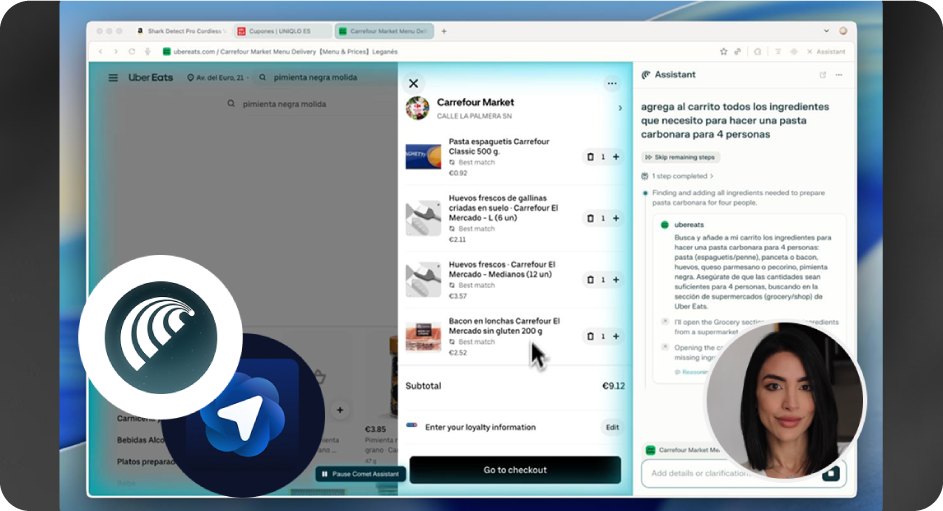The width and height of the screenshot is (943, 511).
Task: Swap icon beside Bacon en lonchas Best match
Action: pyautogui.click(x=452, y=341)
